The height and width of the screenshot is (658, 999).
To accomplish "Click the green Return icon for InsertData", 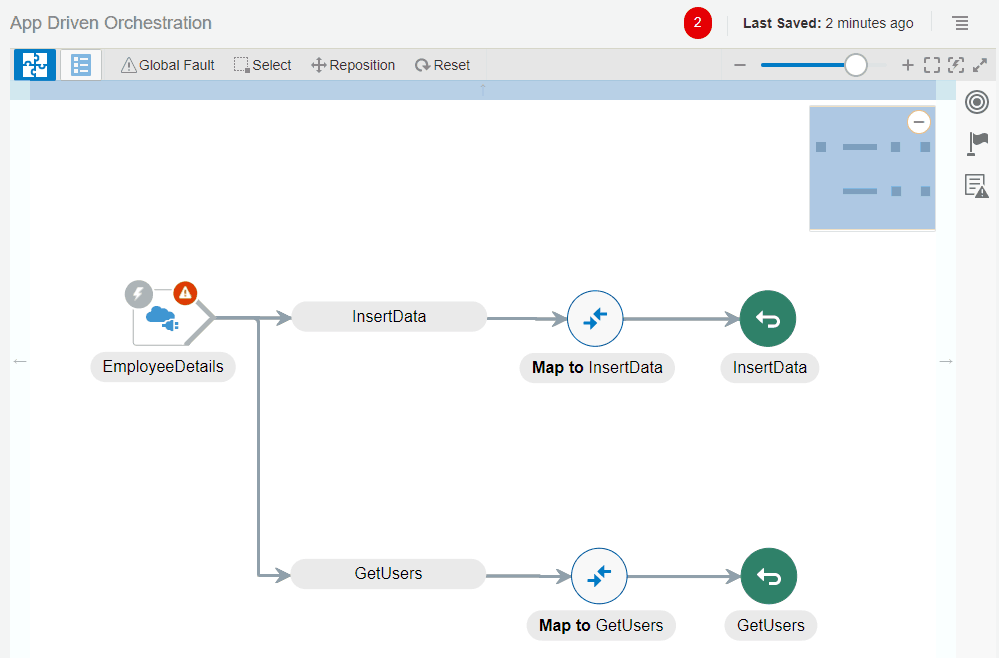I will pos(768,318).
